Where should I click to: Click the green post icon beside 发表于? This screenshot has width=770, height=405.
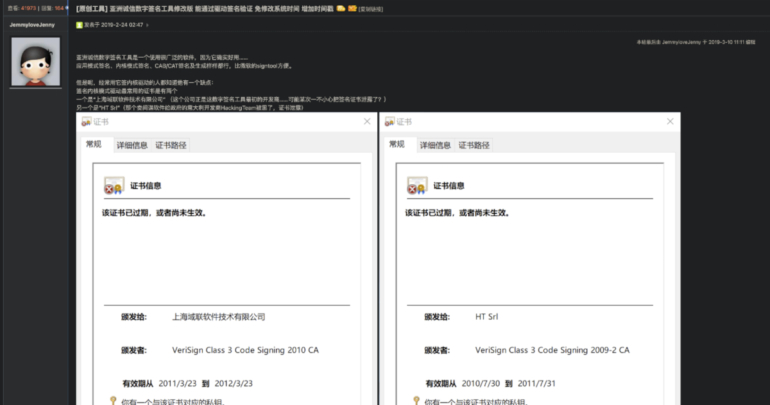pos(79,25)
